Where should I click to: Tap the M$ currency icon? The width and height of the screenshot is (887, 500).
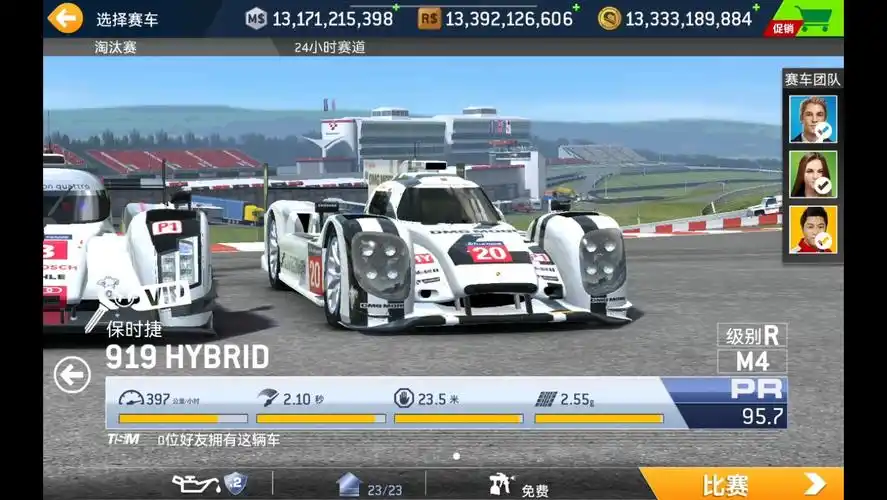257,18
